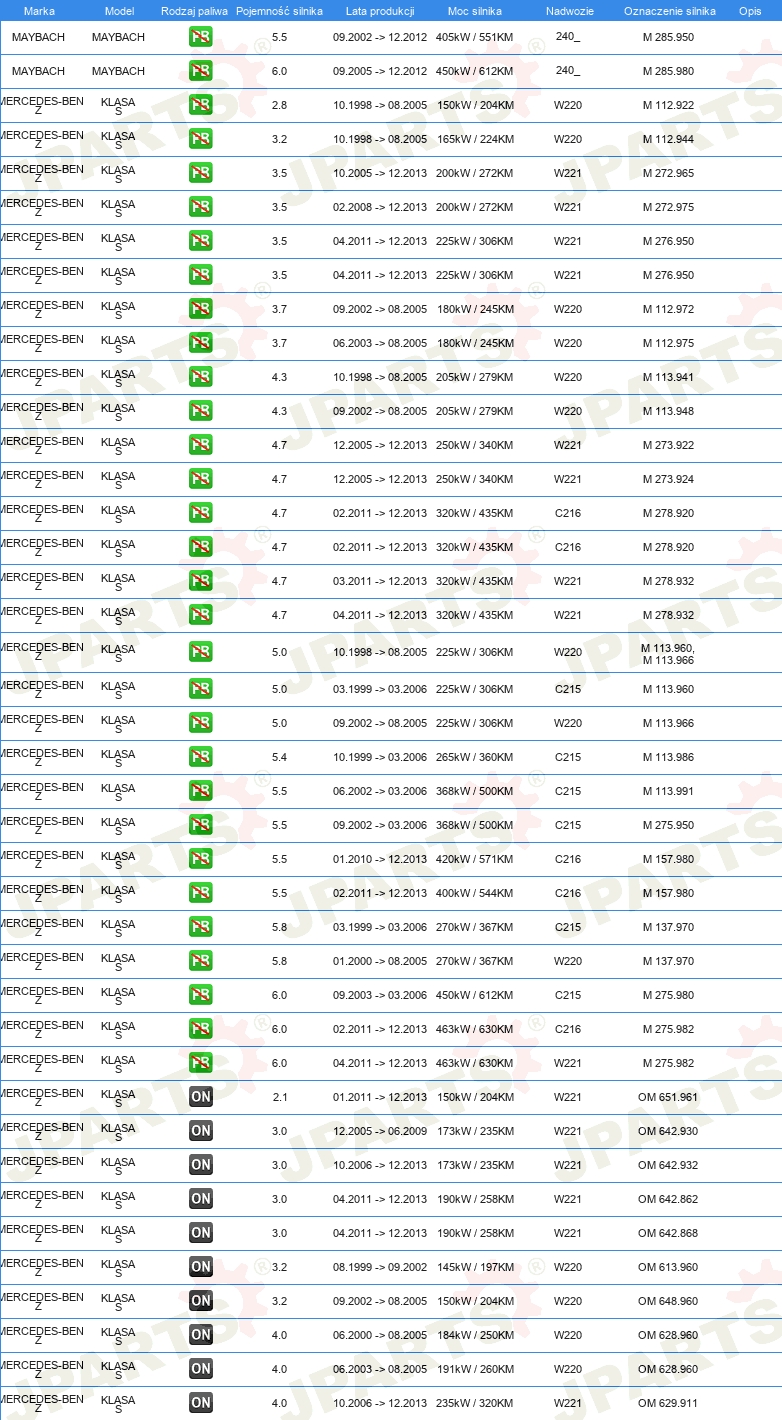The height and width of the screenshot is (1420, 782).
Task: Choose the PB fuel icon in the M 112.972 row
Action: (x=201, y=310)
